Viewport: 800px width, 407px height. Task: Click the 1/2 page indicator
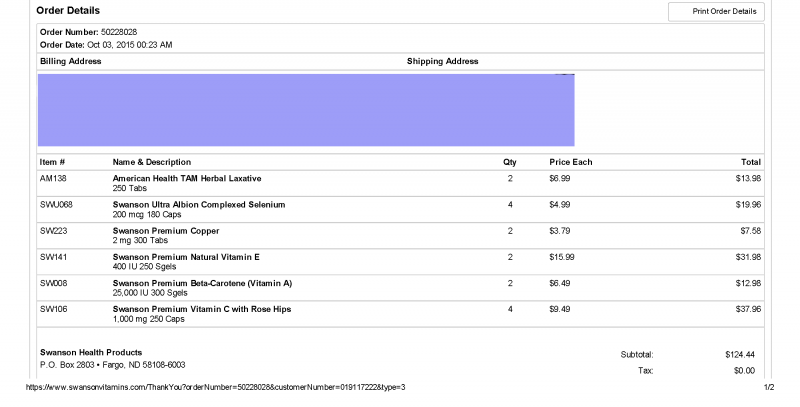769,387
